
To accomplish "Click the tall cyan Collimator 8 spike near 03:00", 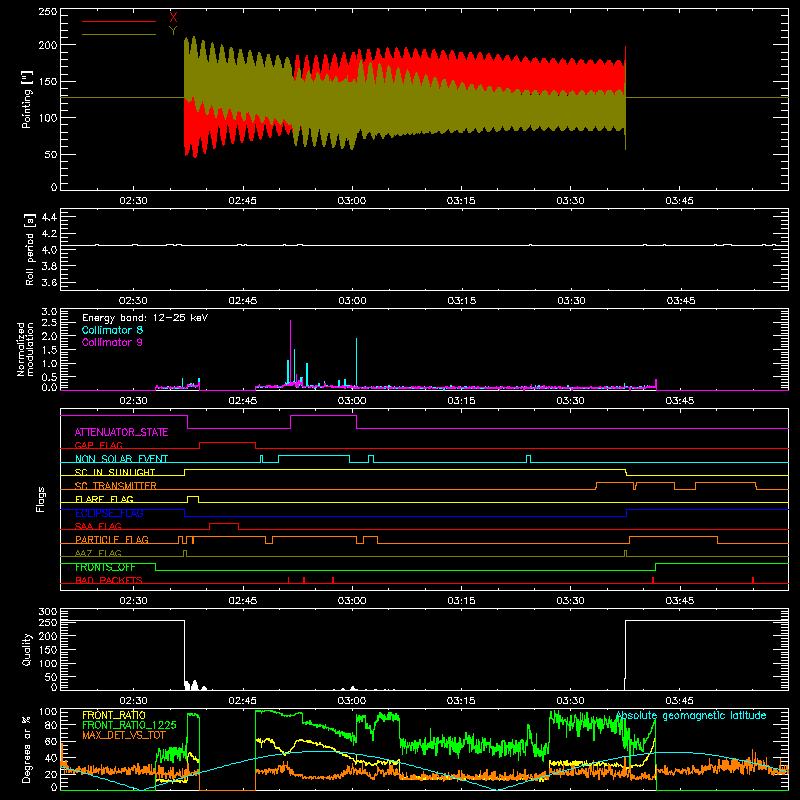I will tap(356, 362).
